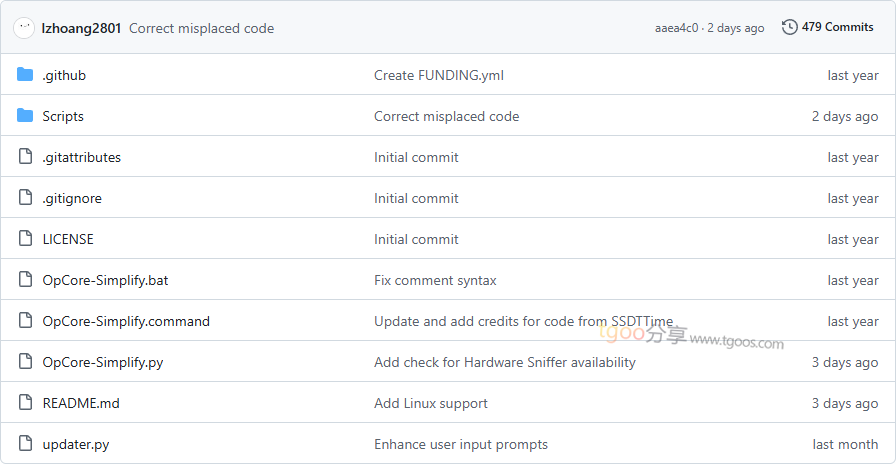Open the 'Create FUNDING.yml' commit message
Viewport: 896px width, 464px height.
pyautogui.click(x=438, y=75)
